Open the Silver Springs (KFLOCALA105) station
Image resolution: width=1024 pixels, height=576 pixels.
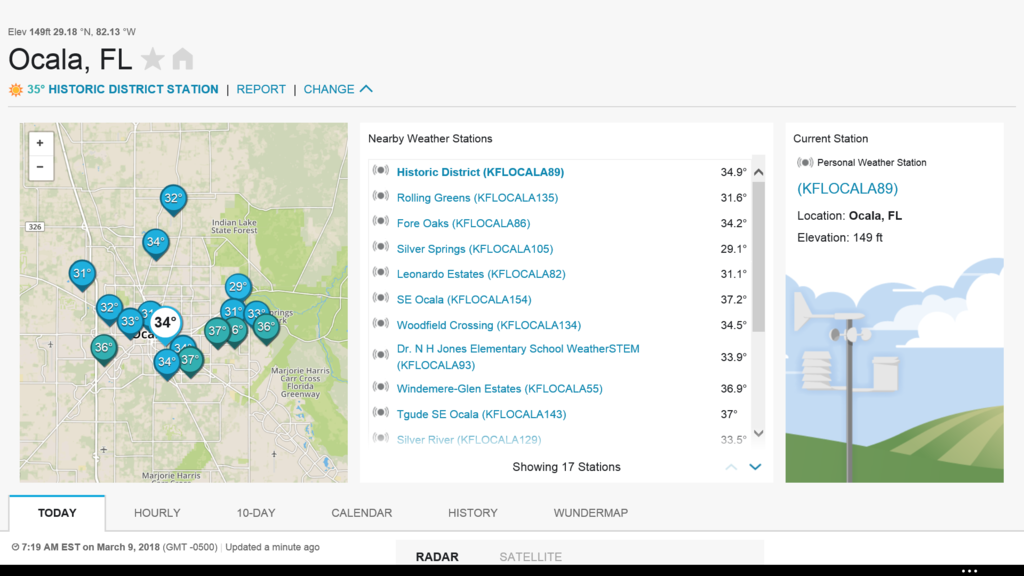pos(474,249)
